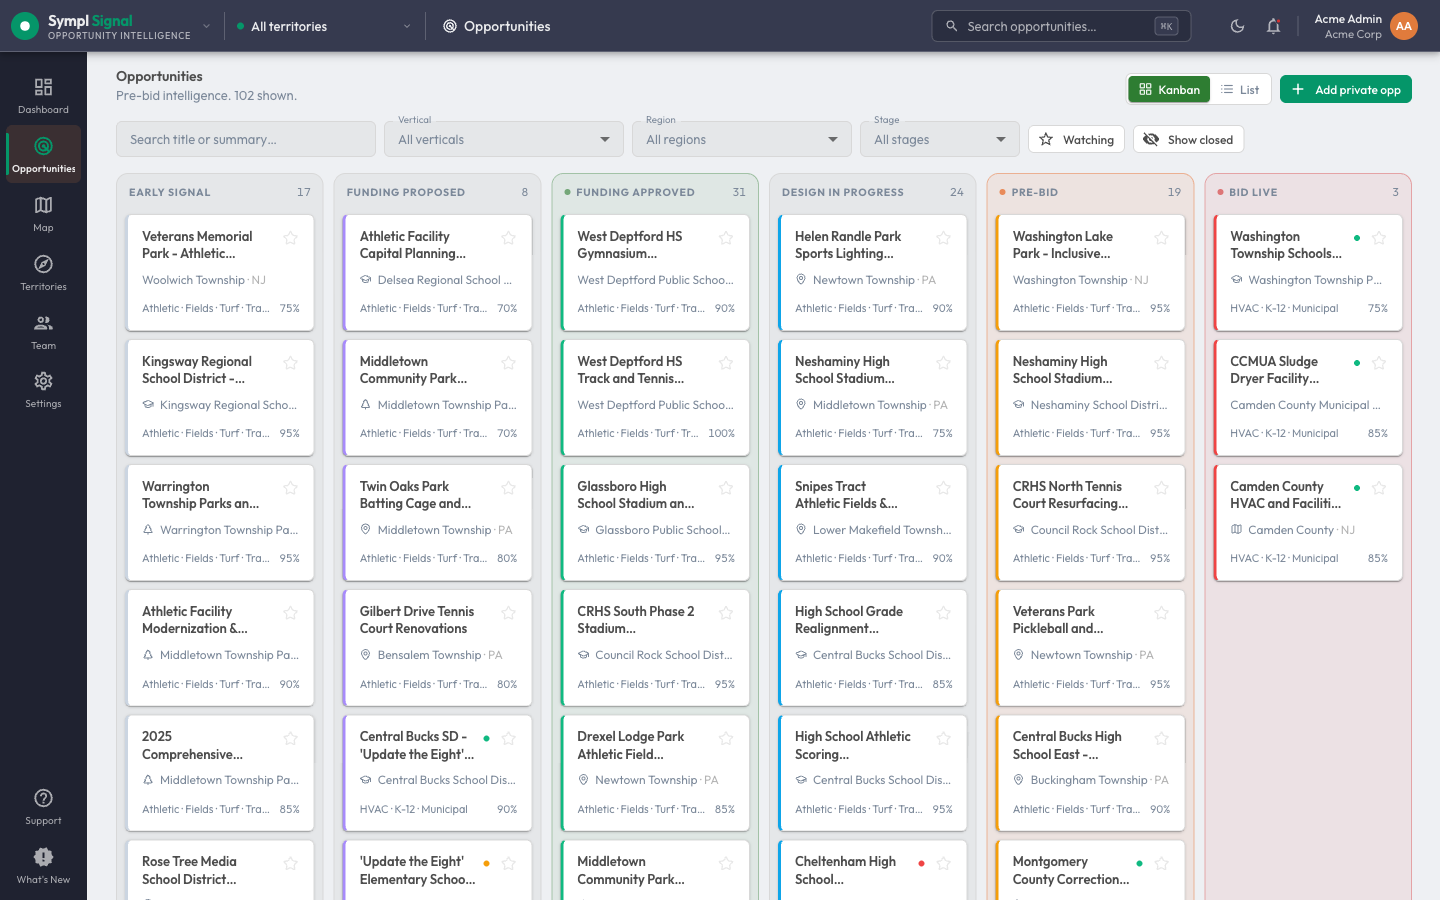Star Central Bucks High School East card

point(1161,738)
